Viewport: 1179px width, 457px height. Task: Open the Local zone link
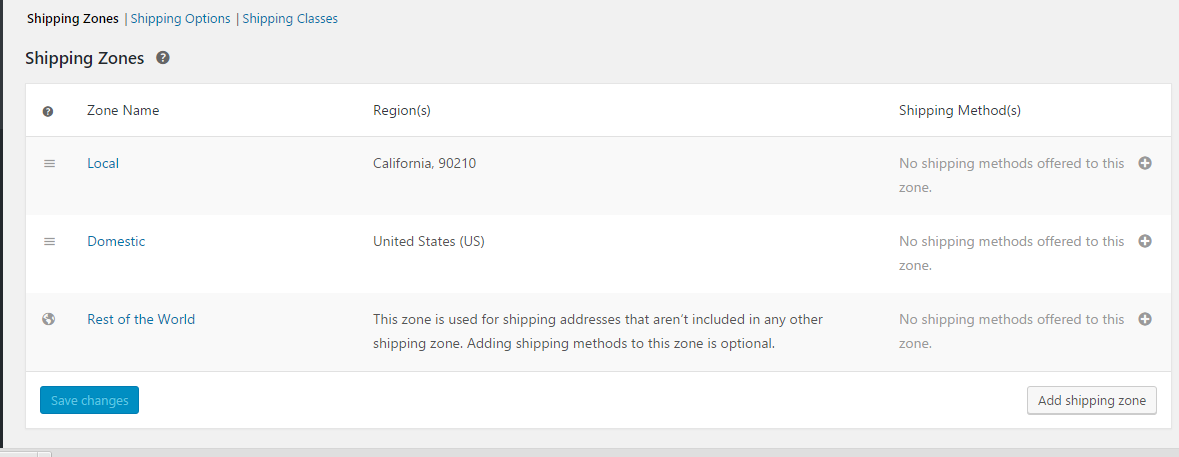click(x=103, y=163)
